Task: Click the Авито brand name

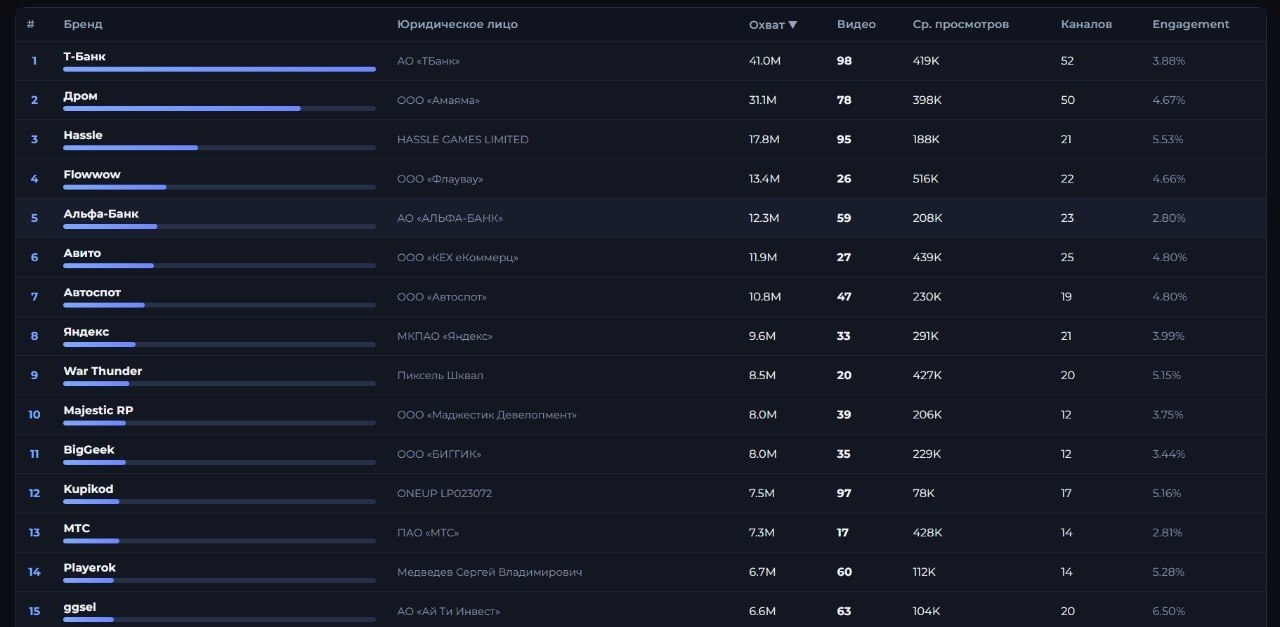Action: [x=82, y=253]
